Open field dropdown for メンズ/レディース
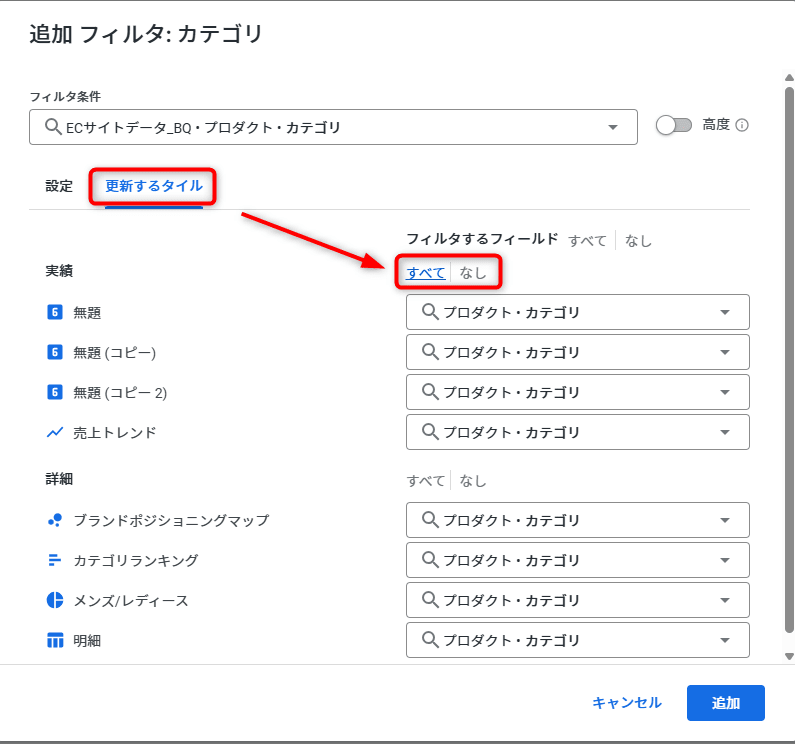 (577, 600)
